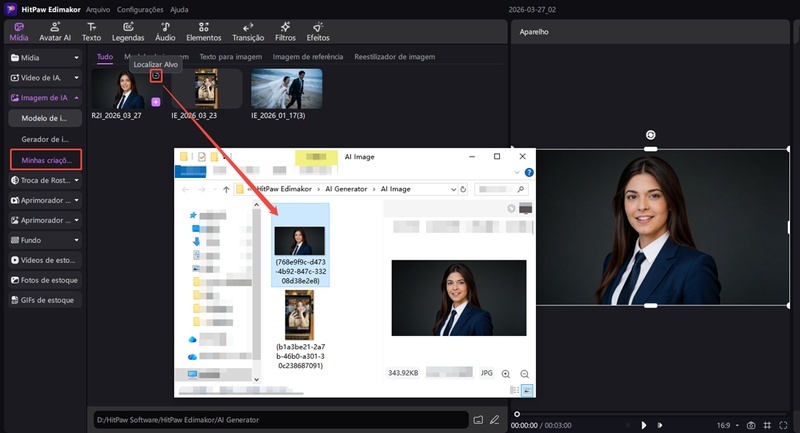Screen dimensions: 800x433
Task: Click the playback progress slider handle
Action: tap(517, 413)
